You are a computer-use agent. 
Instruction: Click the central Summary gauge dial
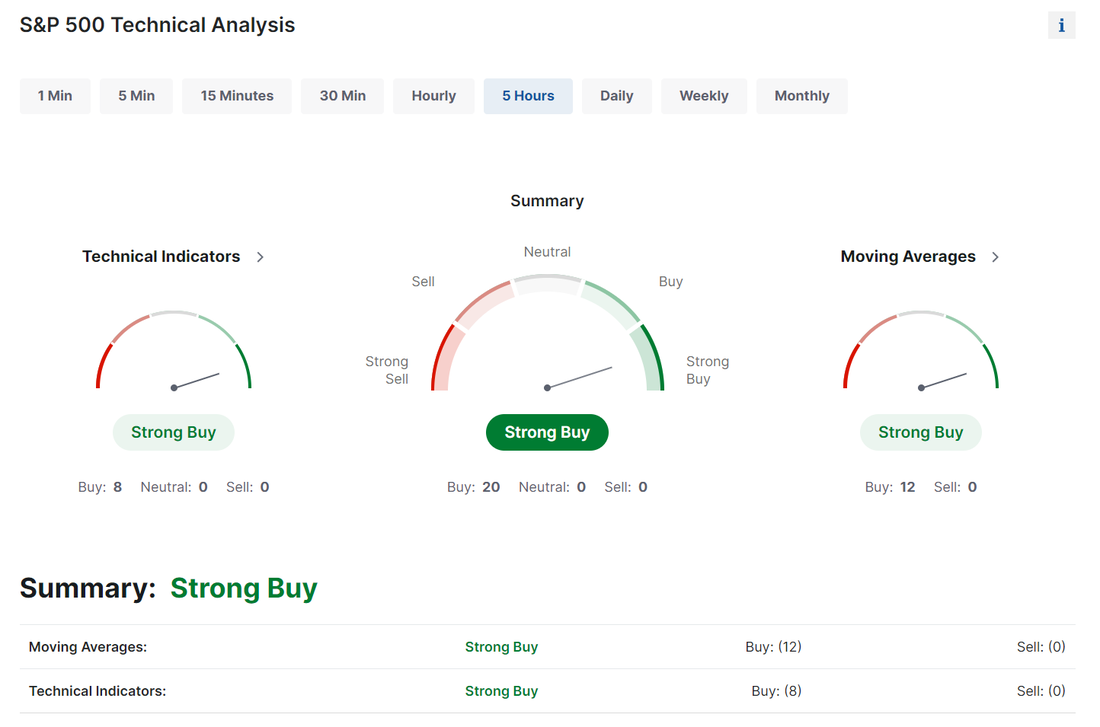pos(547,333)
